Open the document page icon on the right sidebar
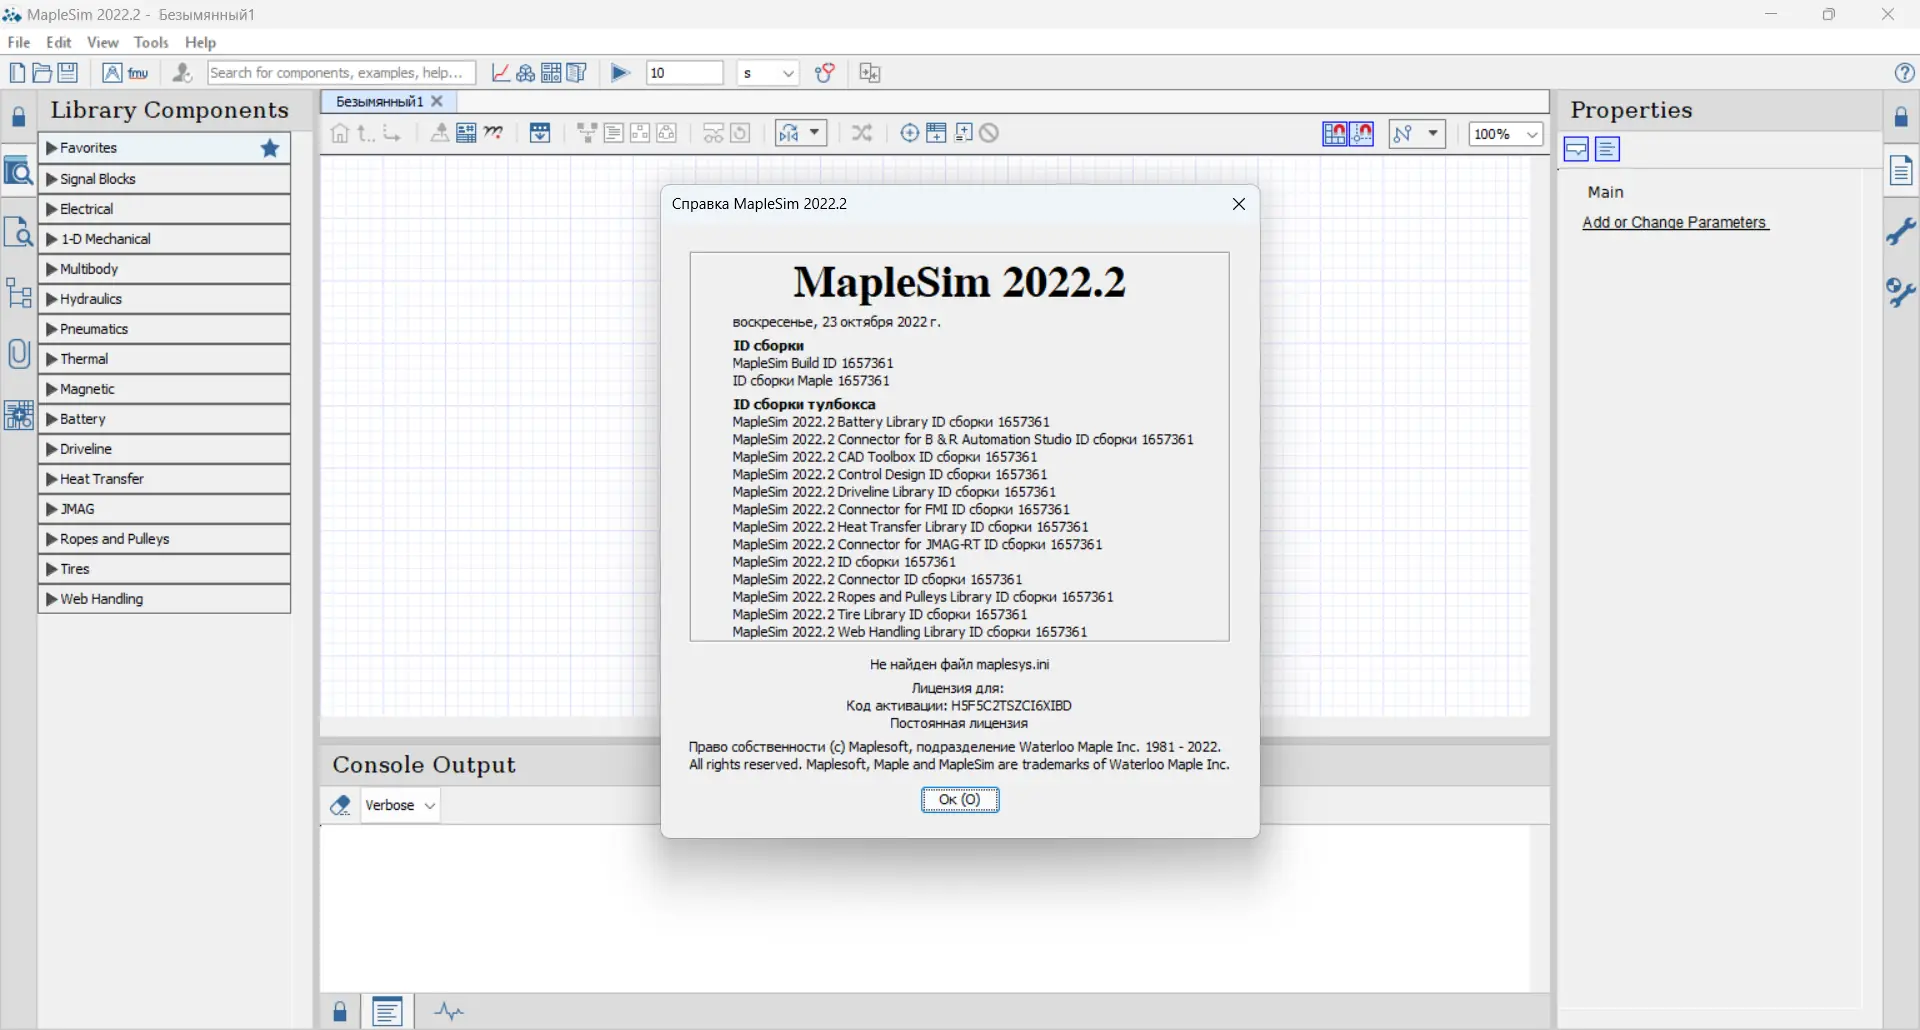This screenshot has width=1920, height=1030. tap(1901, 171)
